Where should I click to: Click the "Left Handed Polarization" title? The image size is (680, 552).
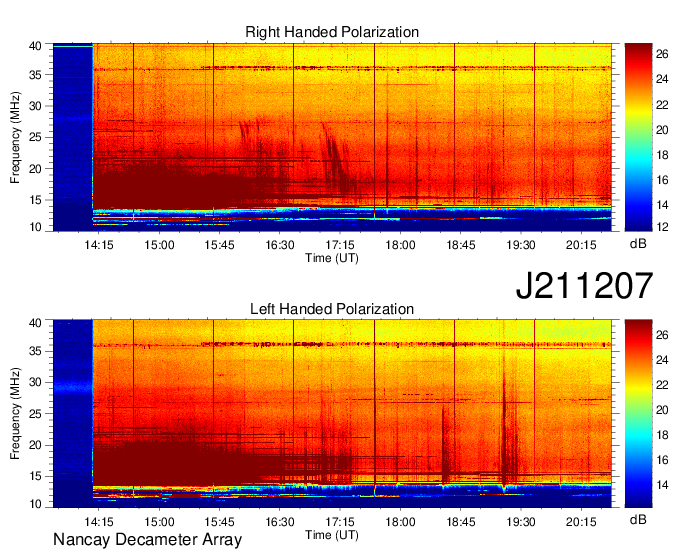332,309
